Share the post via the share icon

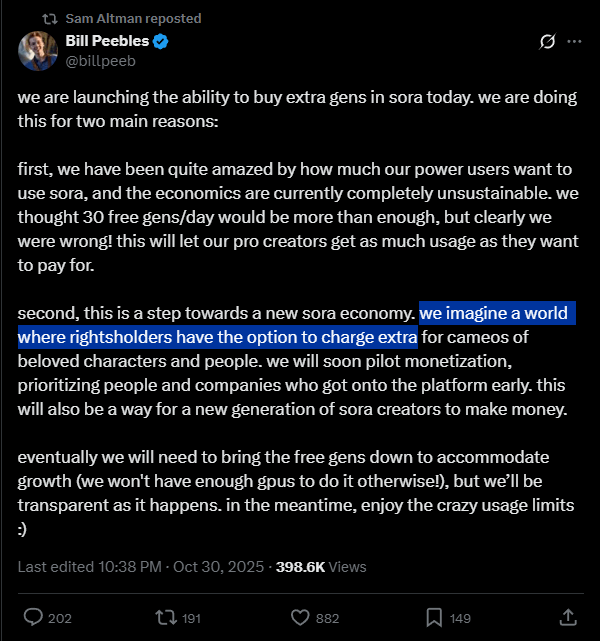(567, 617)
